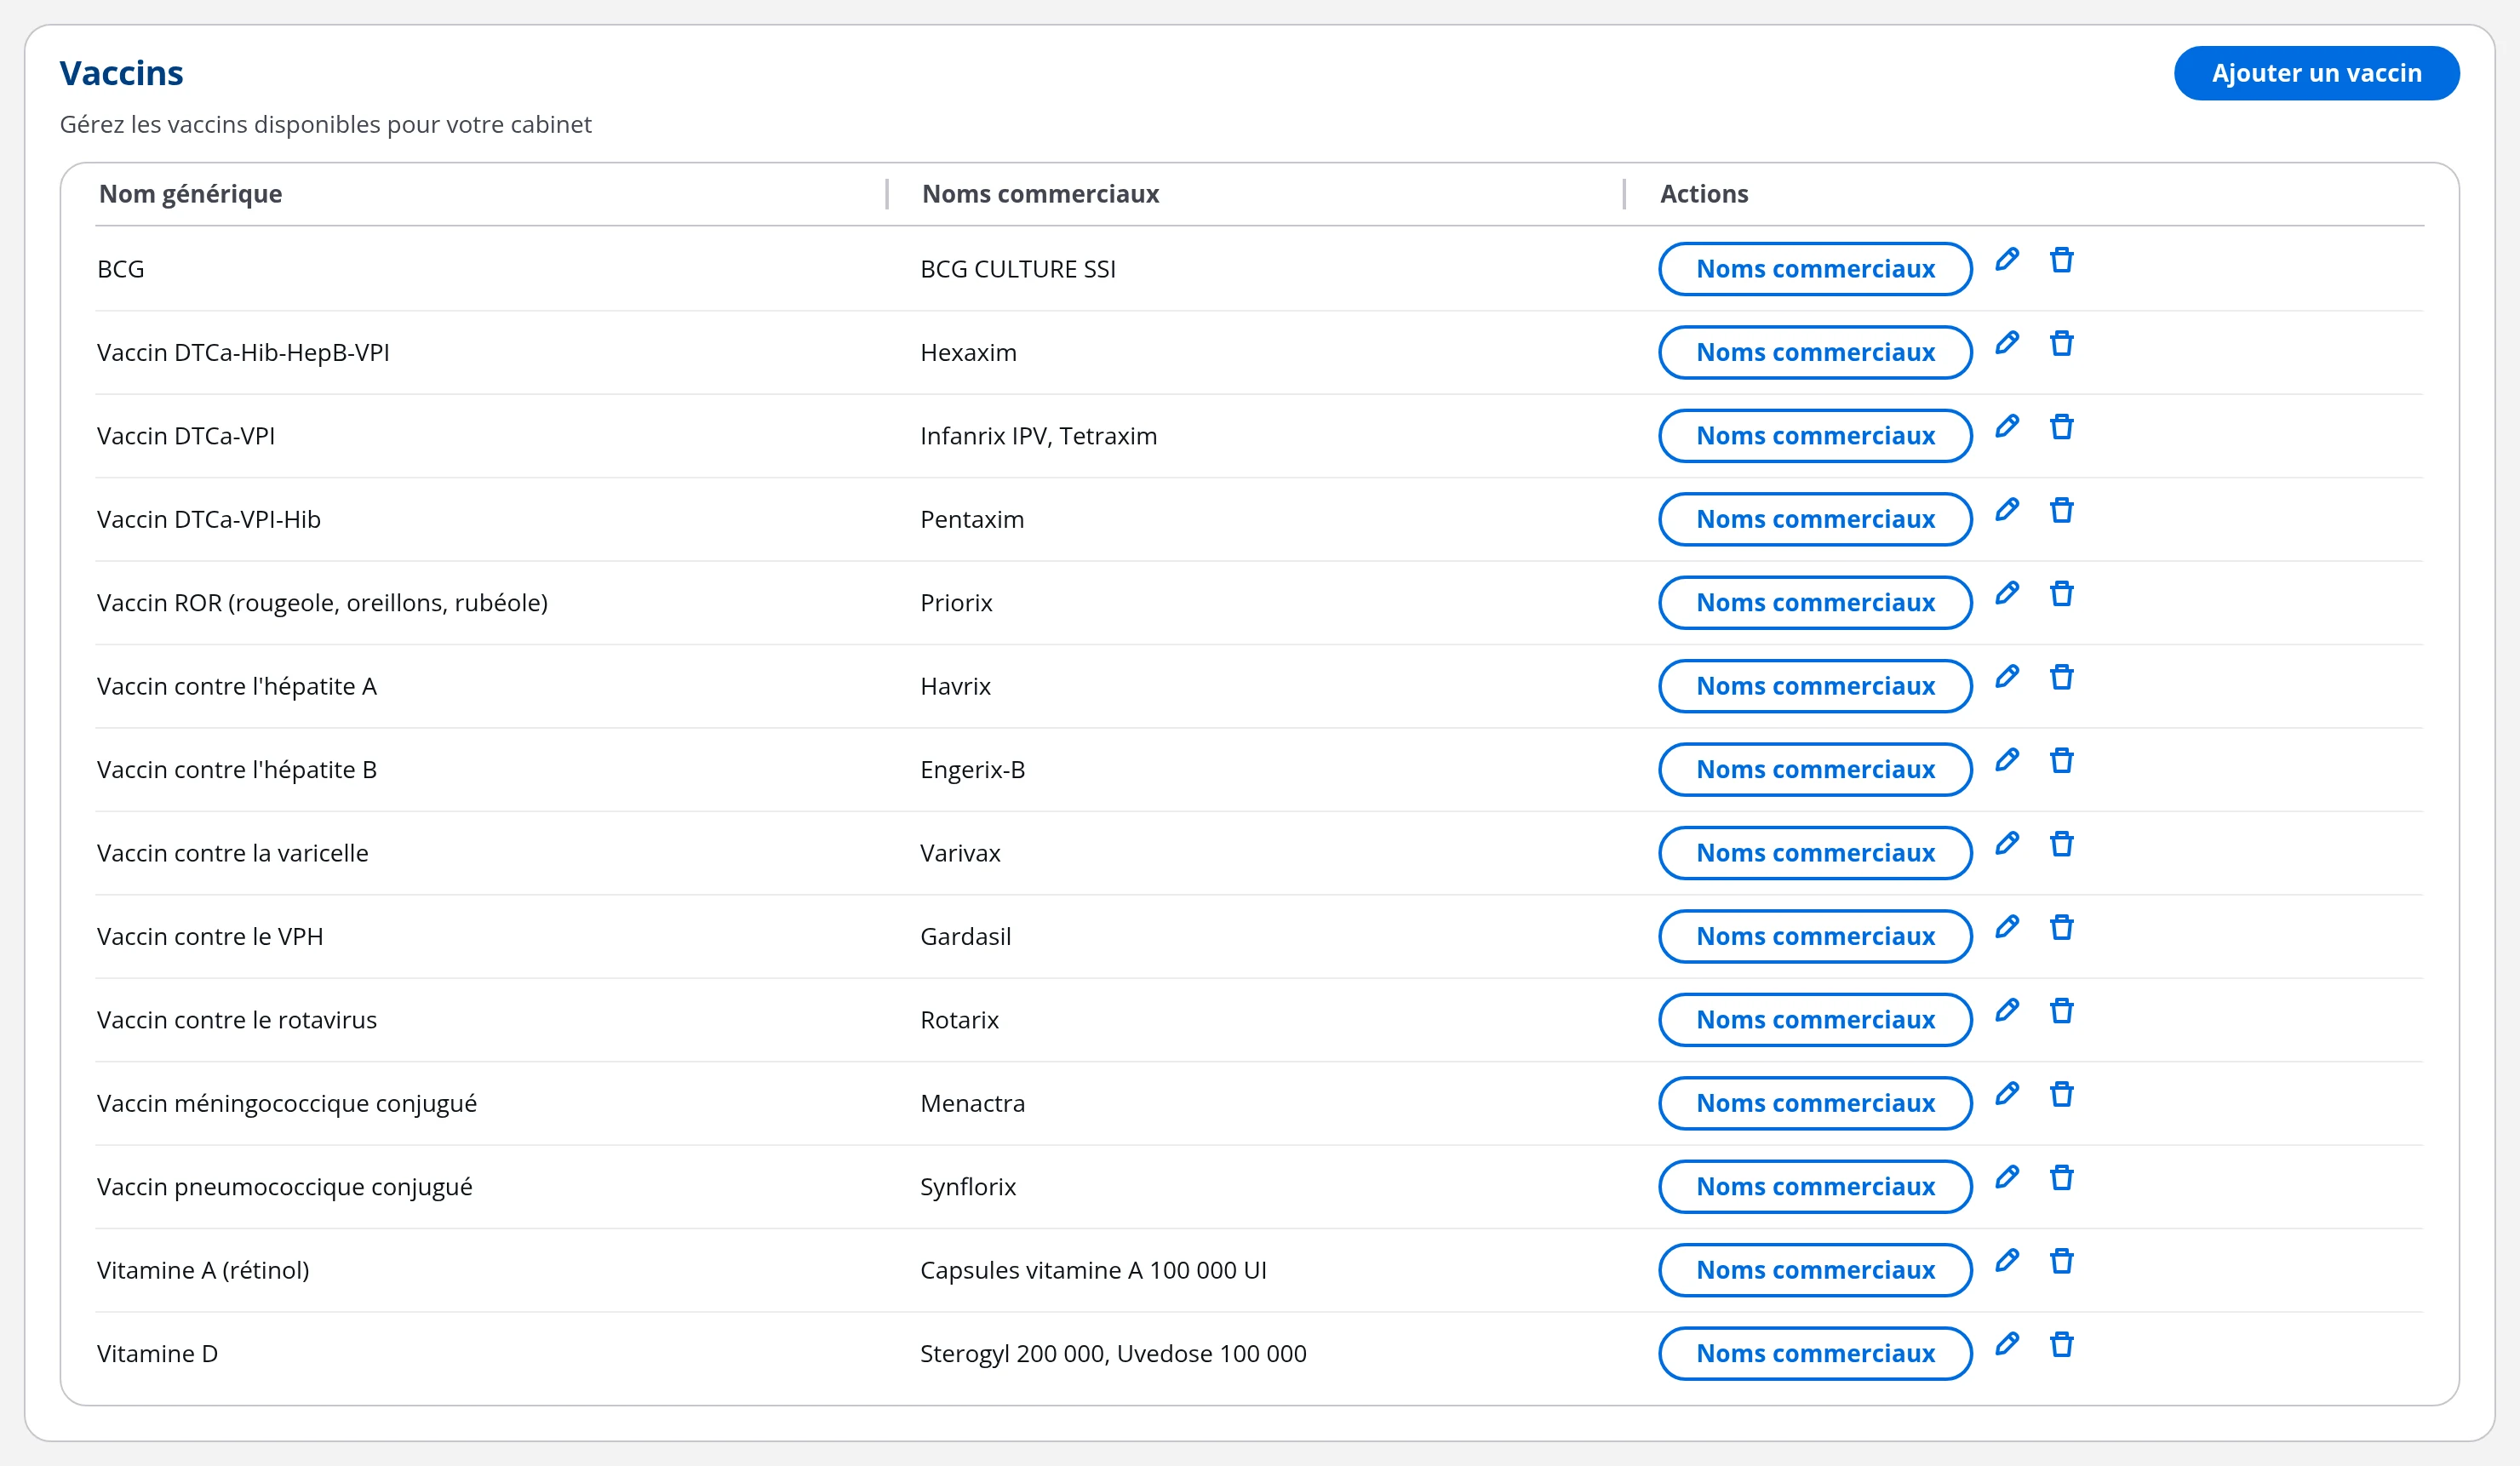The image size is (2520, 1466).
Task: Delete the Rotarix vaccine using trash icon
Action: click(2061, 1011)
